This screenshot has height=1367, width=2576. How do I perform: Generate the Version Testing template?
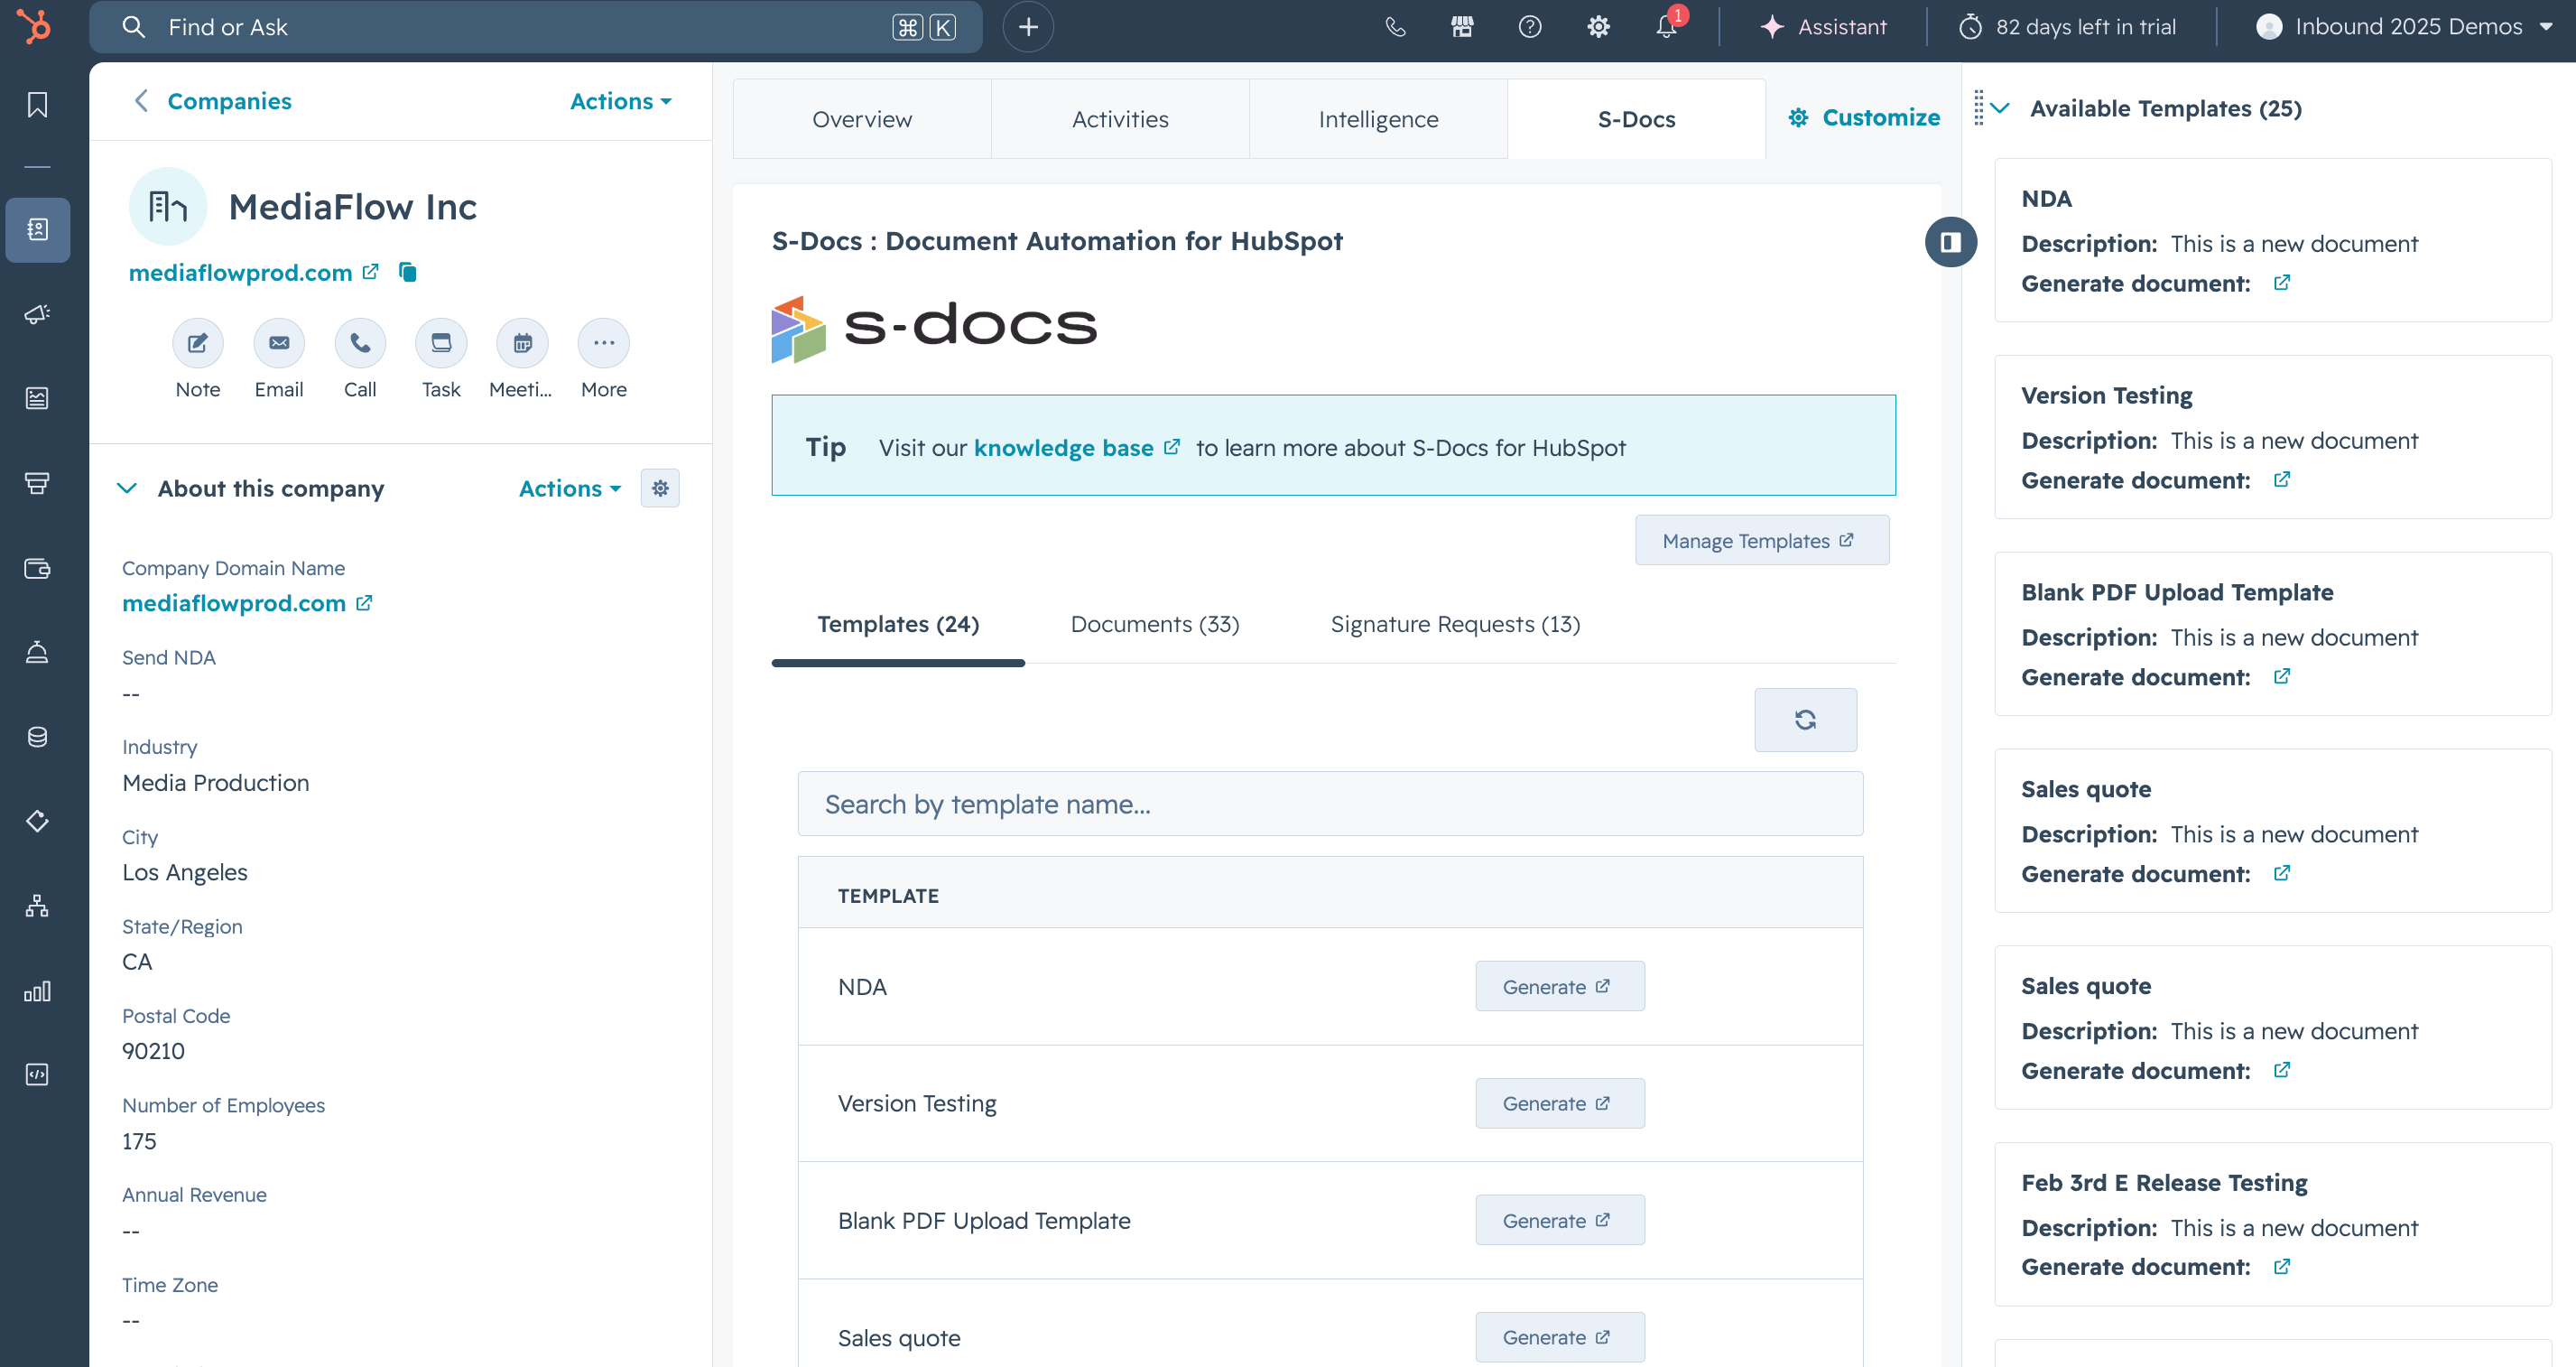pyautogui.click(x=1559, y=1103)
